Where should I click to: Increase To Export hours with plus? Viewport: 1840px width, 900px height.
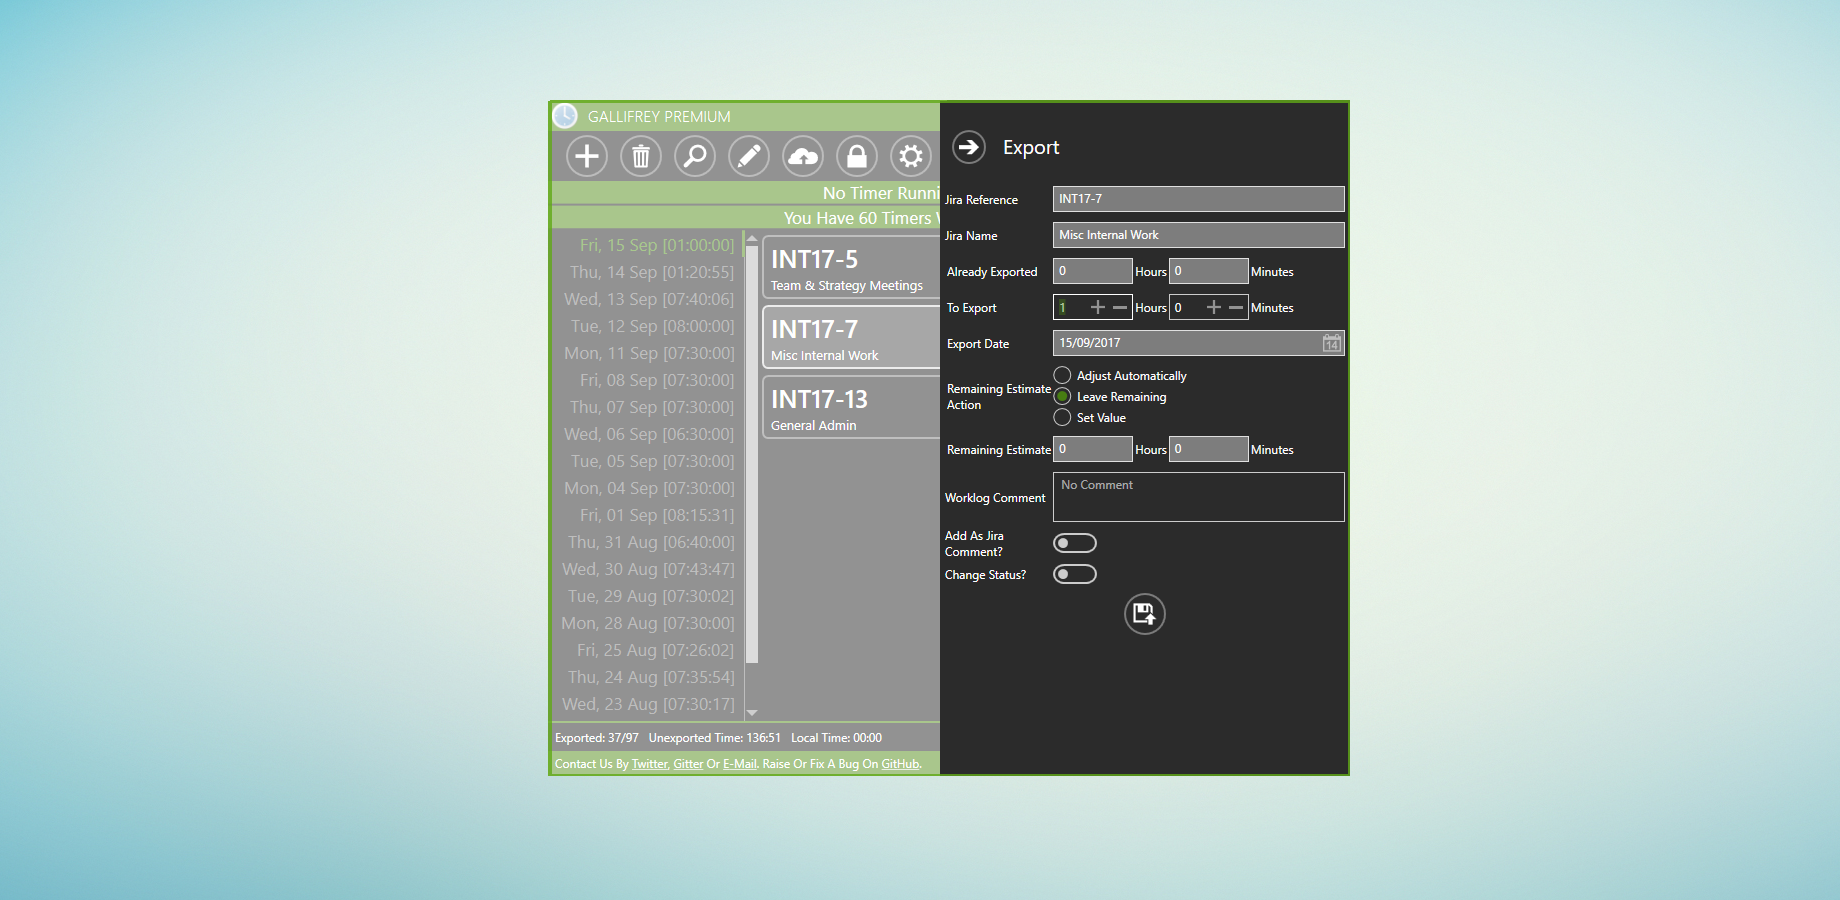(x=1098, y=307)
